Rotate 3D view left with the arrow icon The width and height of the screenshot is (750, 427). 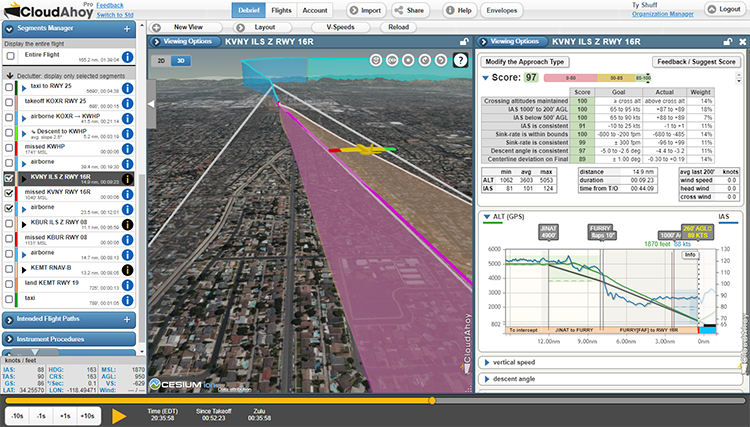[425, 60]
